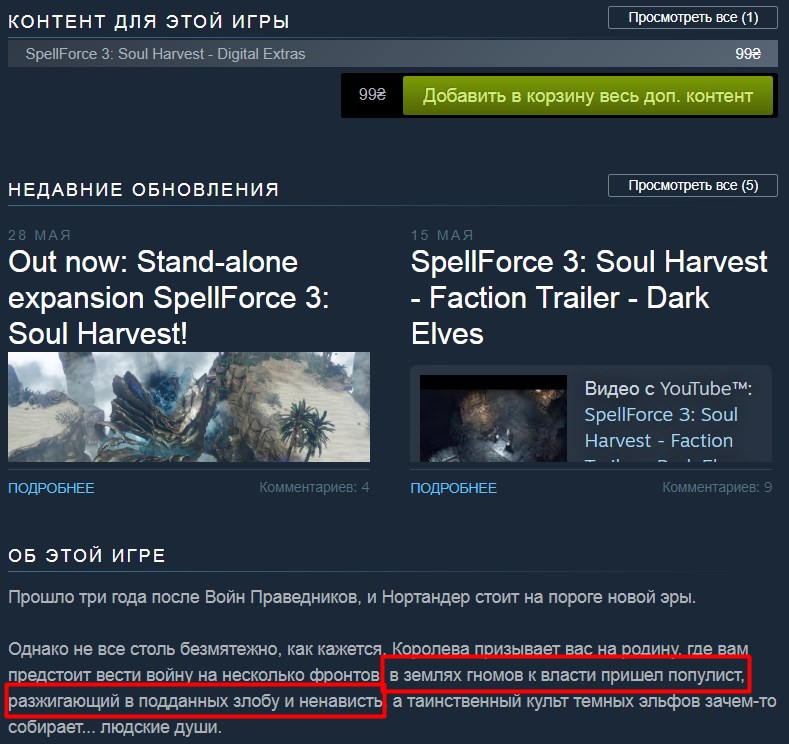Open 'Out now: Stand-alone expansion' news title
The height and width of the screenshot is (744, 789).
click(x=169, y=297)
